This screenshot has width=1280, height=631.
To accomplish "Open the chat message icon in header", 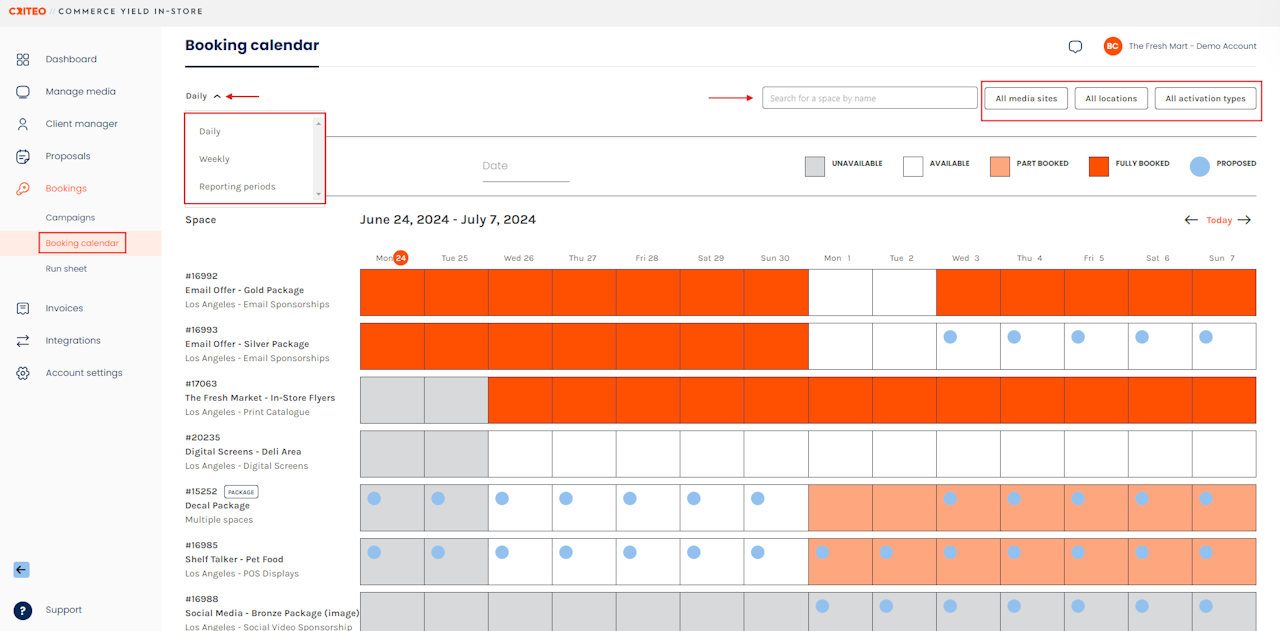I will (x=1075, y=47).
